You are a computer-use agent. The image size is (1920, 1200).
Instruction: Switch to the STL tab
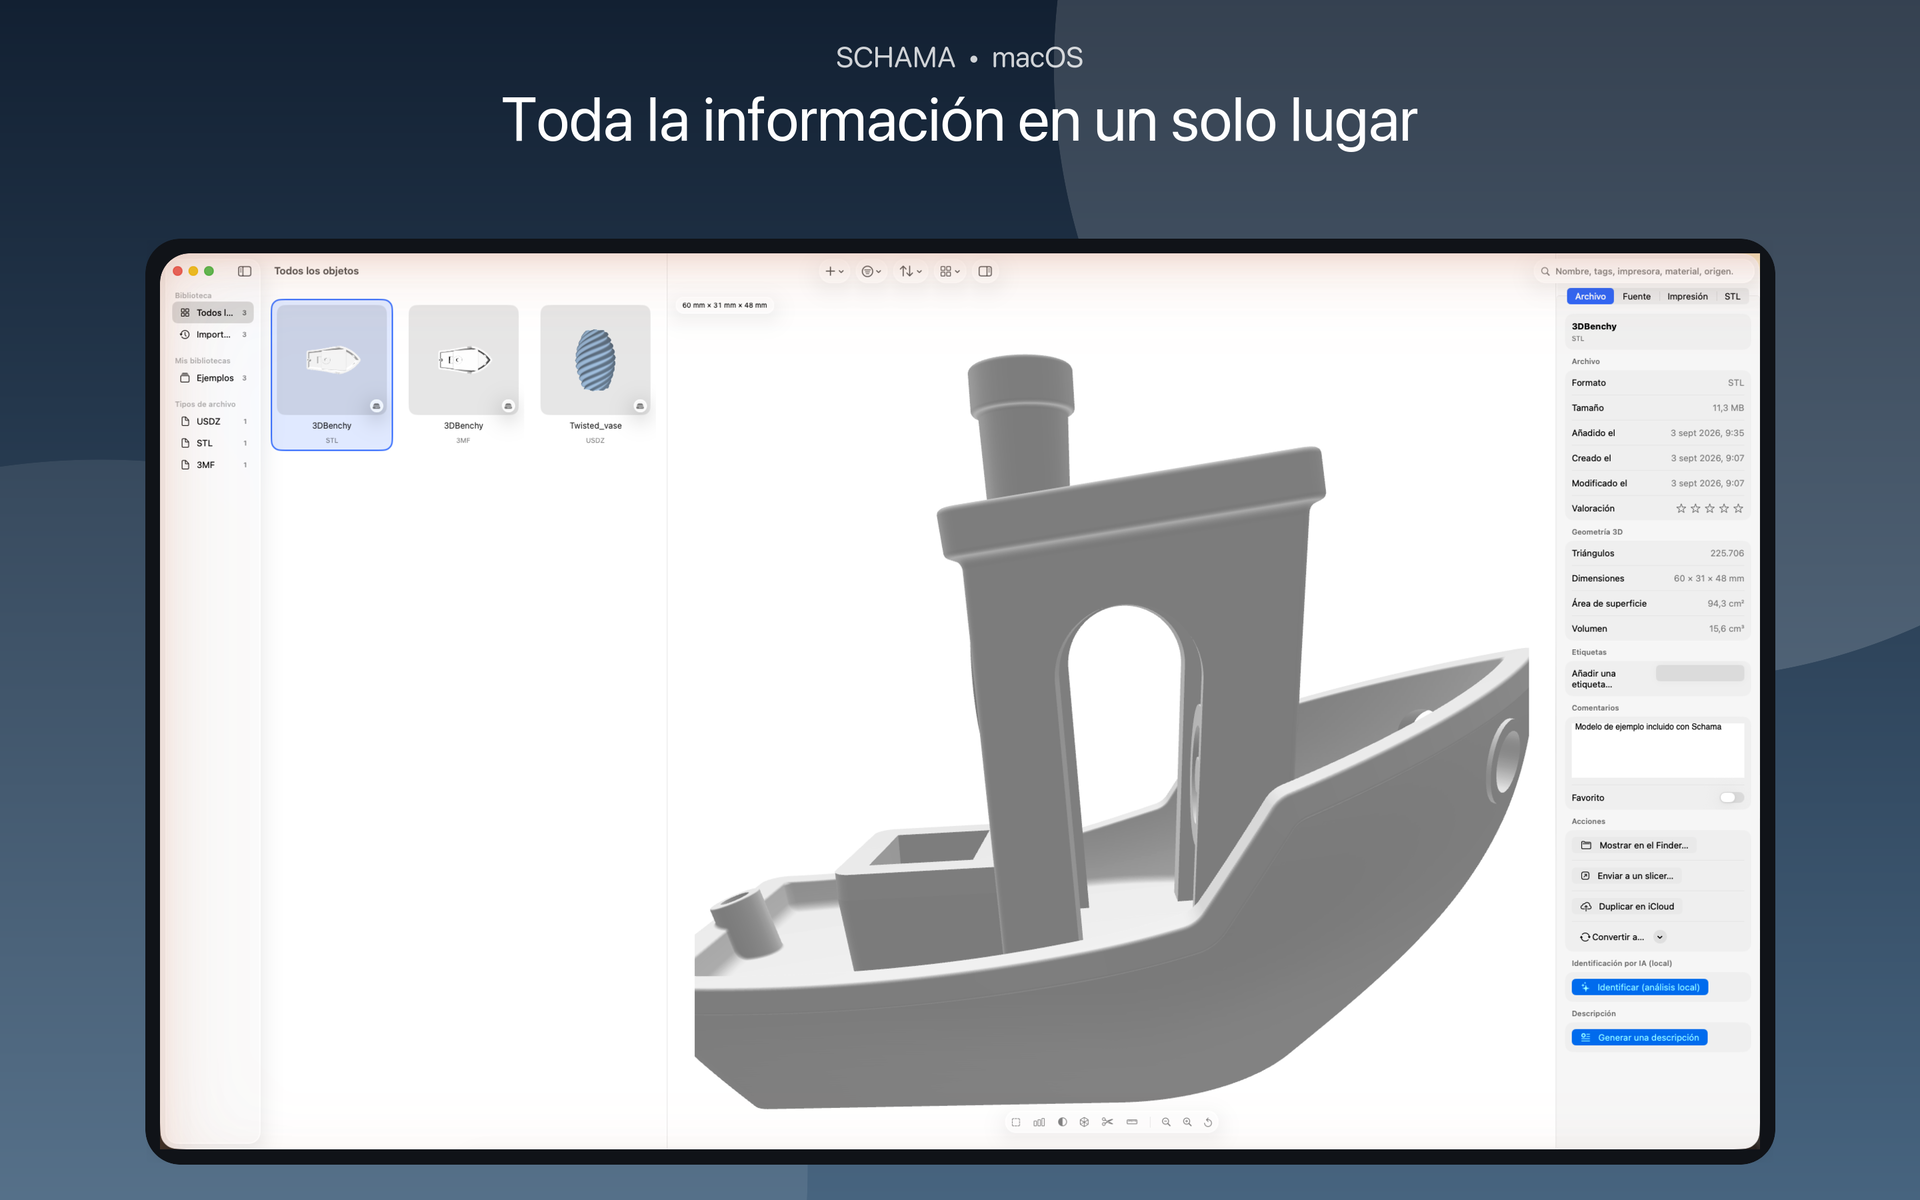pyautogui.click(x=1733, y=296)
